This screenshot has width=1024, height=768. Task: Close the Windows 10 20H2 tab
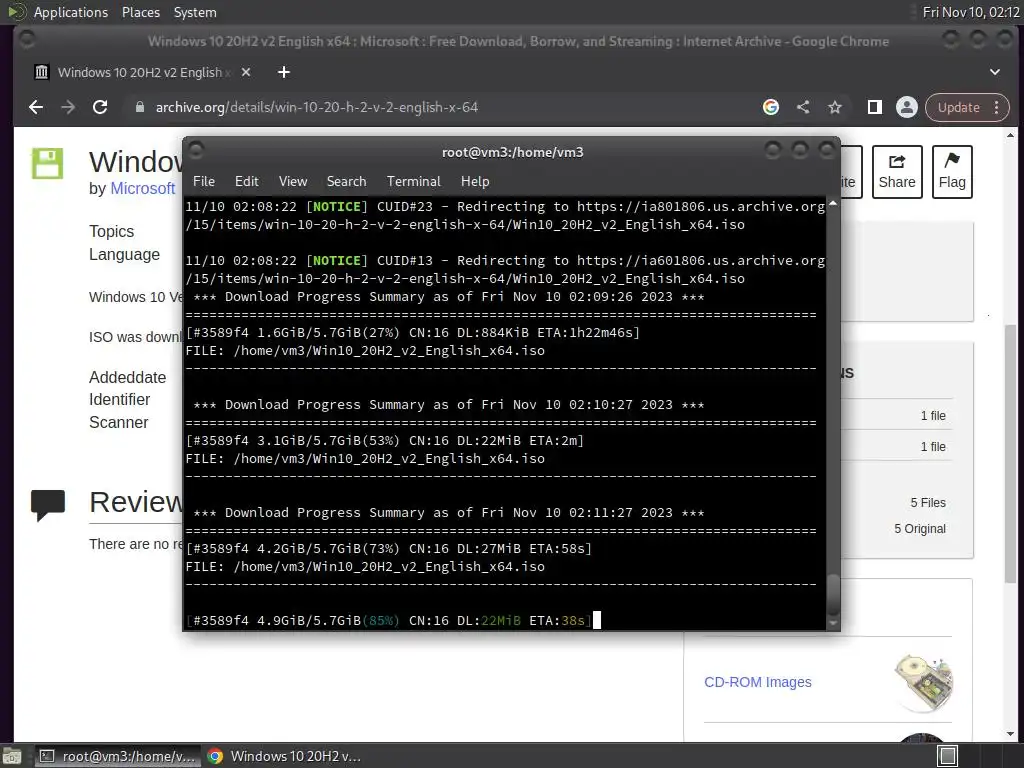pos(246,72)
